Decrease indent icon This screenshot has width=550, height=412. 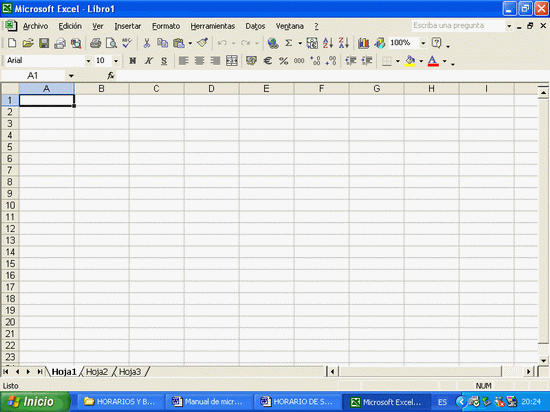[x=351, y=61]
